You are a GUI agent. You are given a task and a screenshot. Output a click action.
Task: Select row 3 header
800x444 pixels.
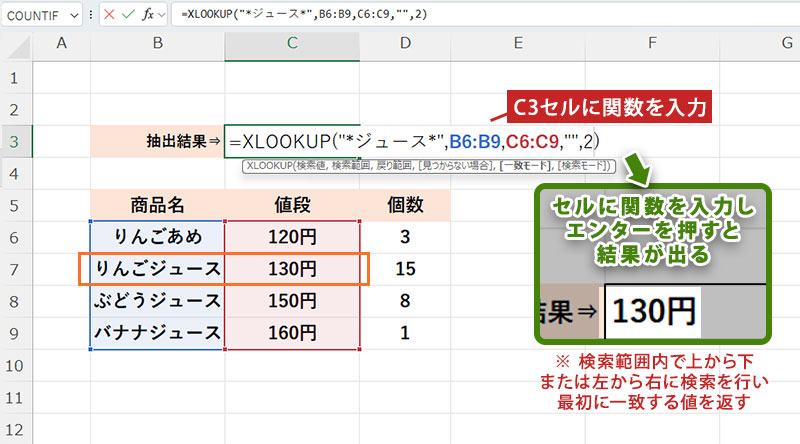click(x=14, y=142)
